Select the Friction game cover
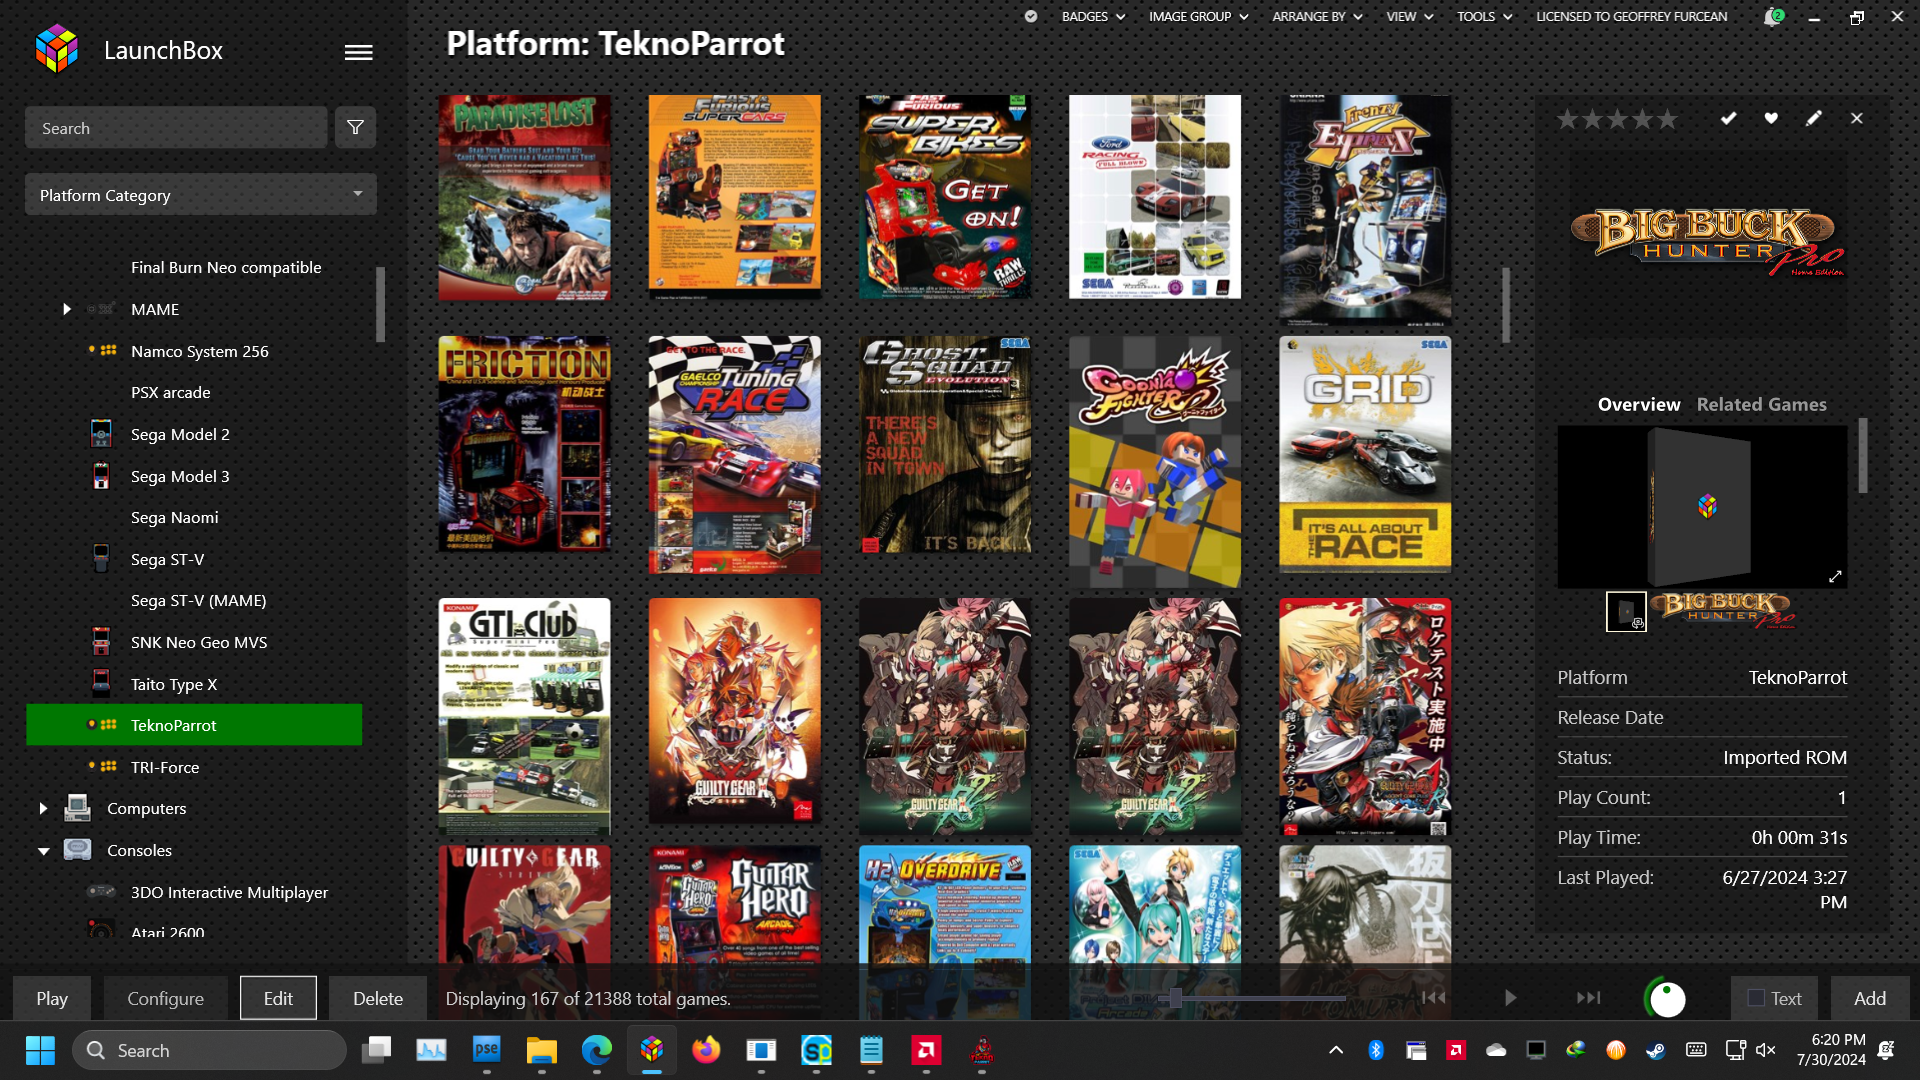The image size is (1920, 1080). pyautogui.click(x=524, y=444)
